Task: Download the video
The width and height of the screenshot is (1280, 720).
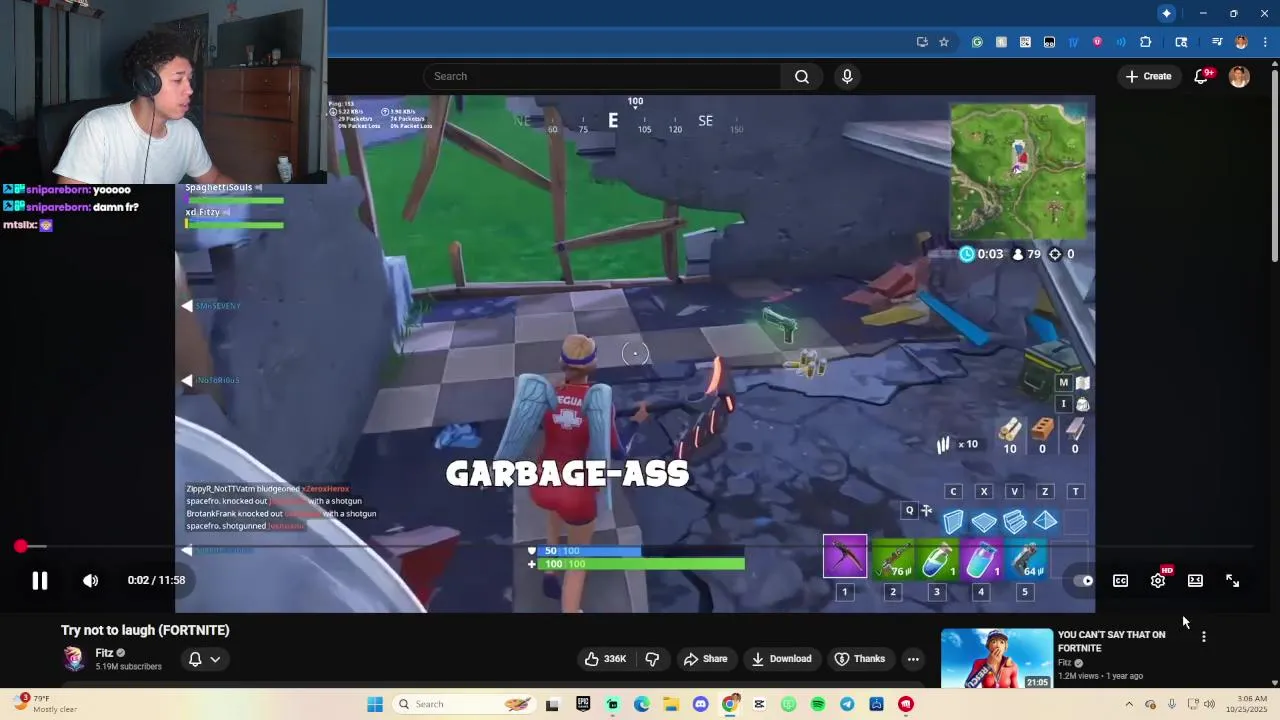Action: pos(781,658)
